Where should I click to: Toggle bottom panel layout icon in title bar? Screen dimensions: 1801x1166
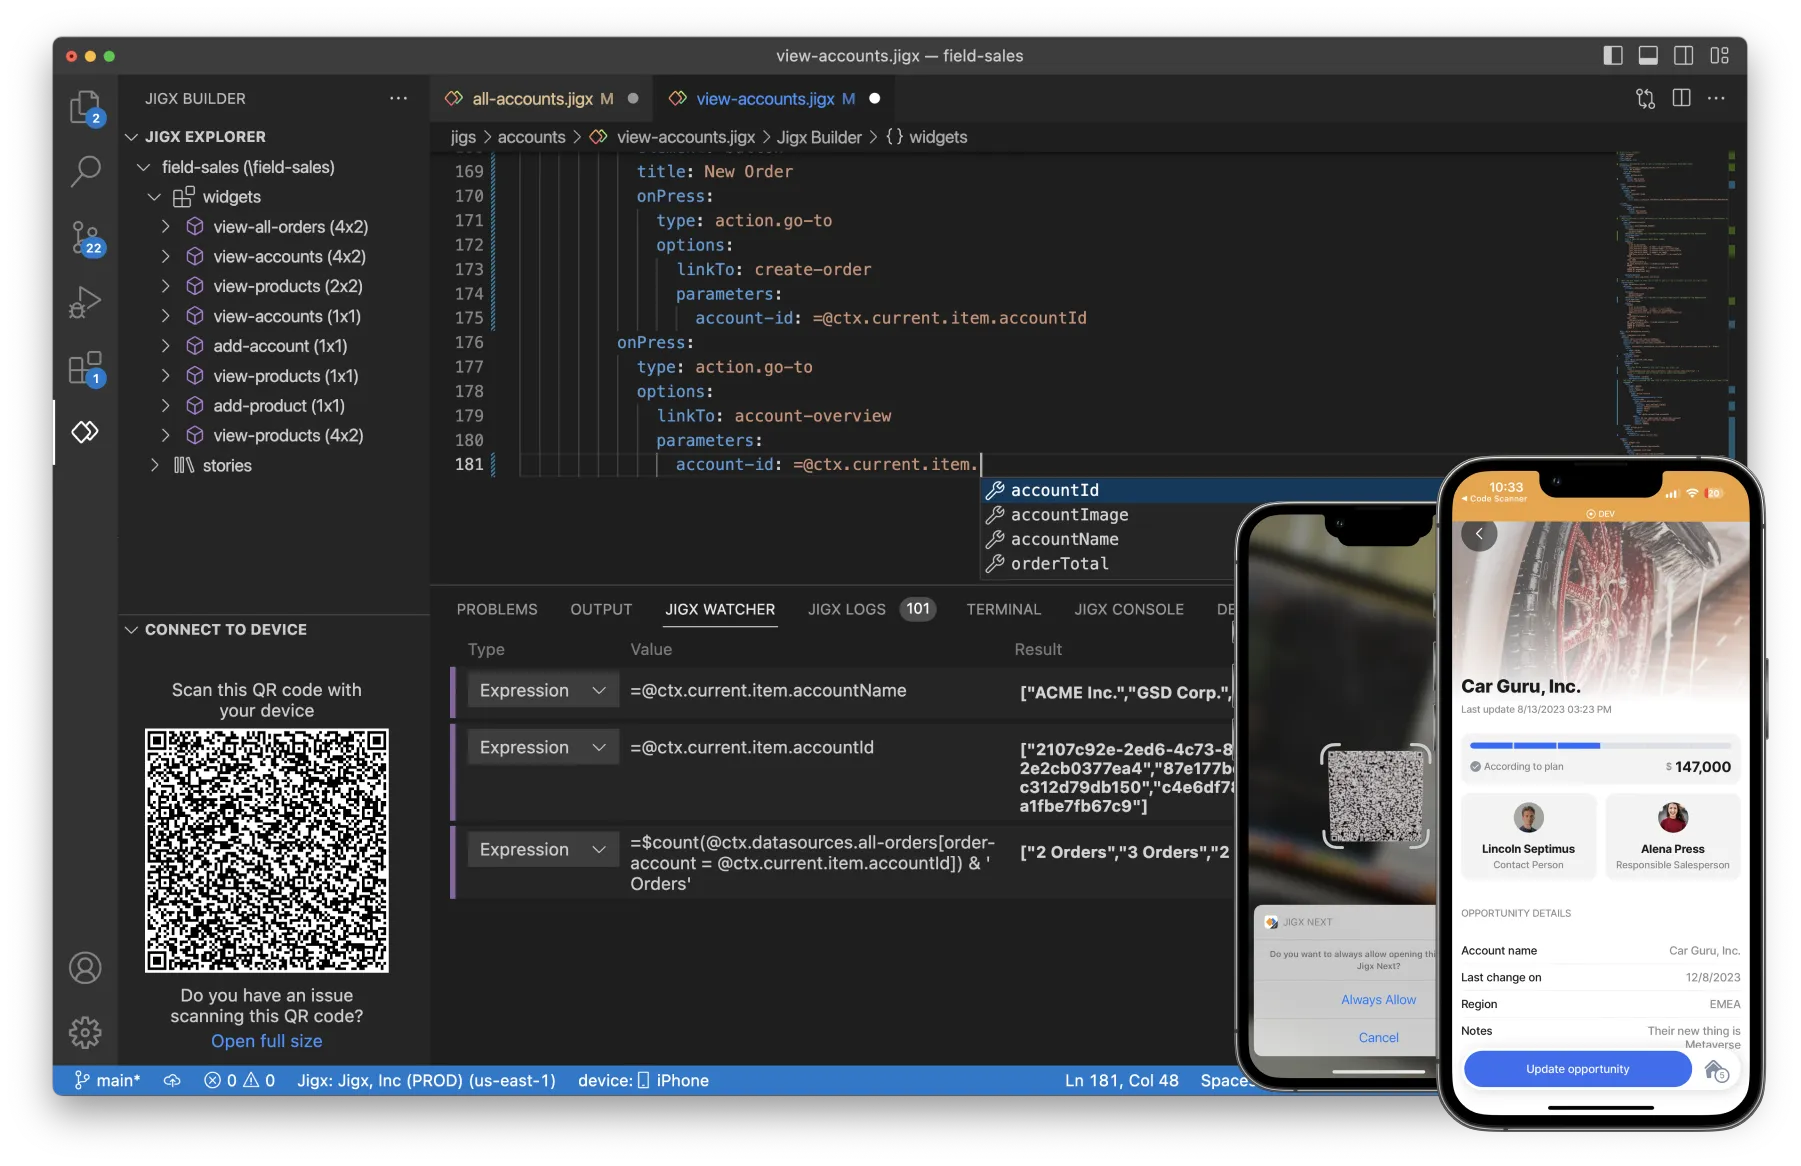(1648, 56)
